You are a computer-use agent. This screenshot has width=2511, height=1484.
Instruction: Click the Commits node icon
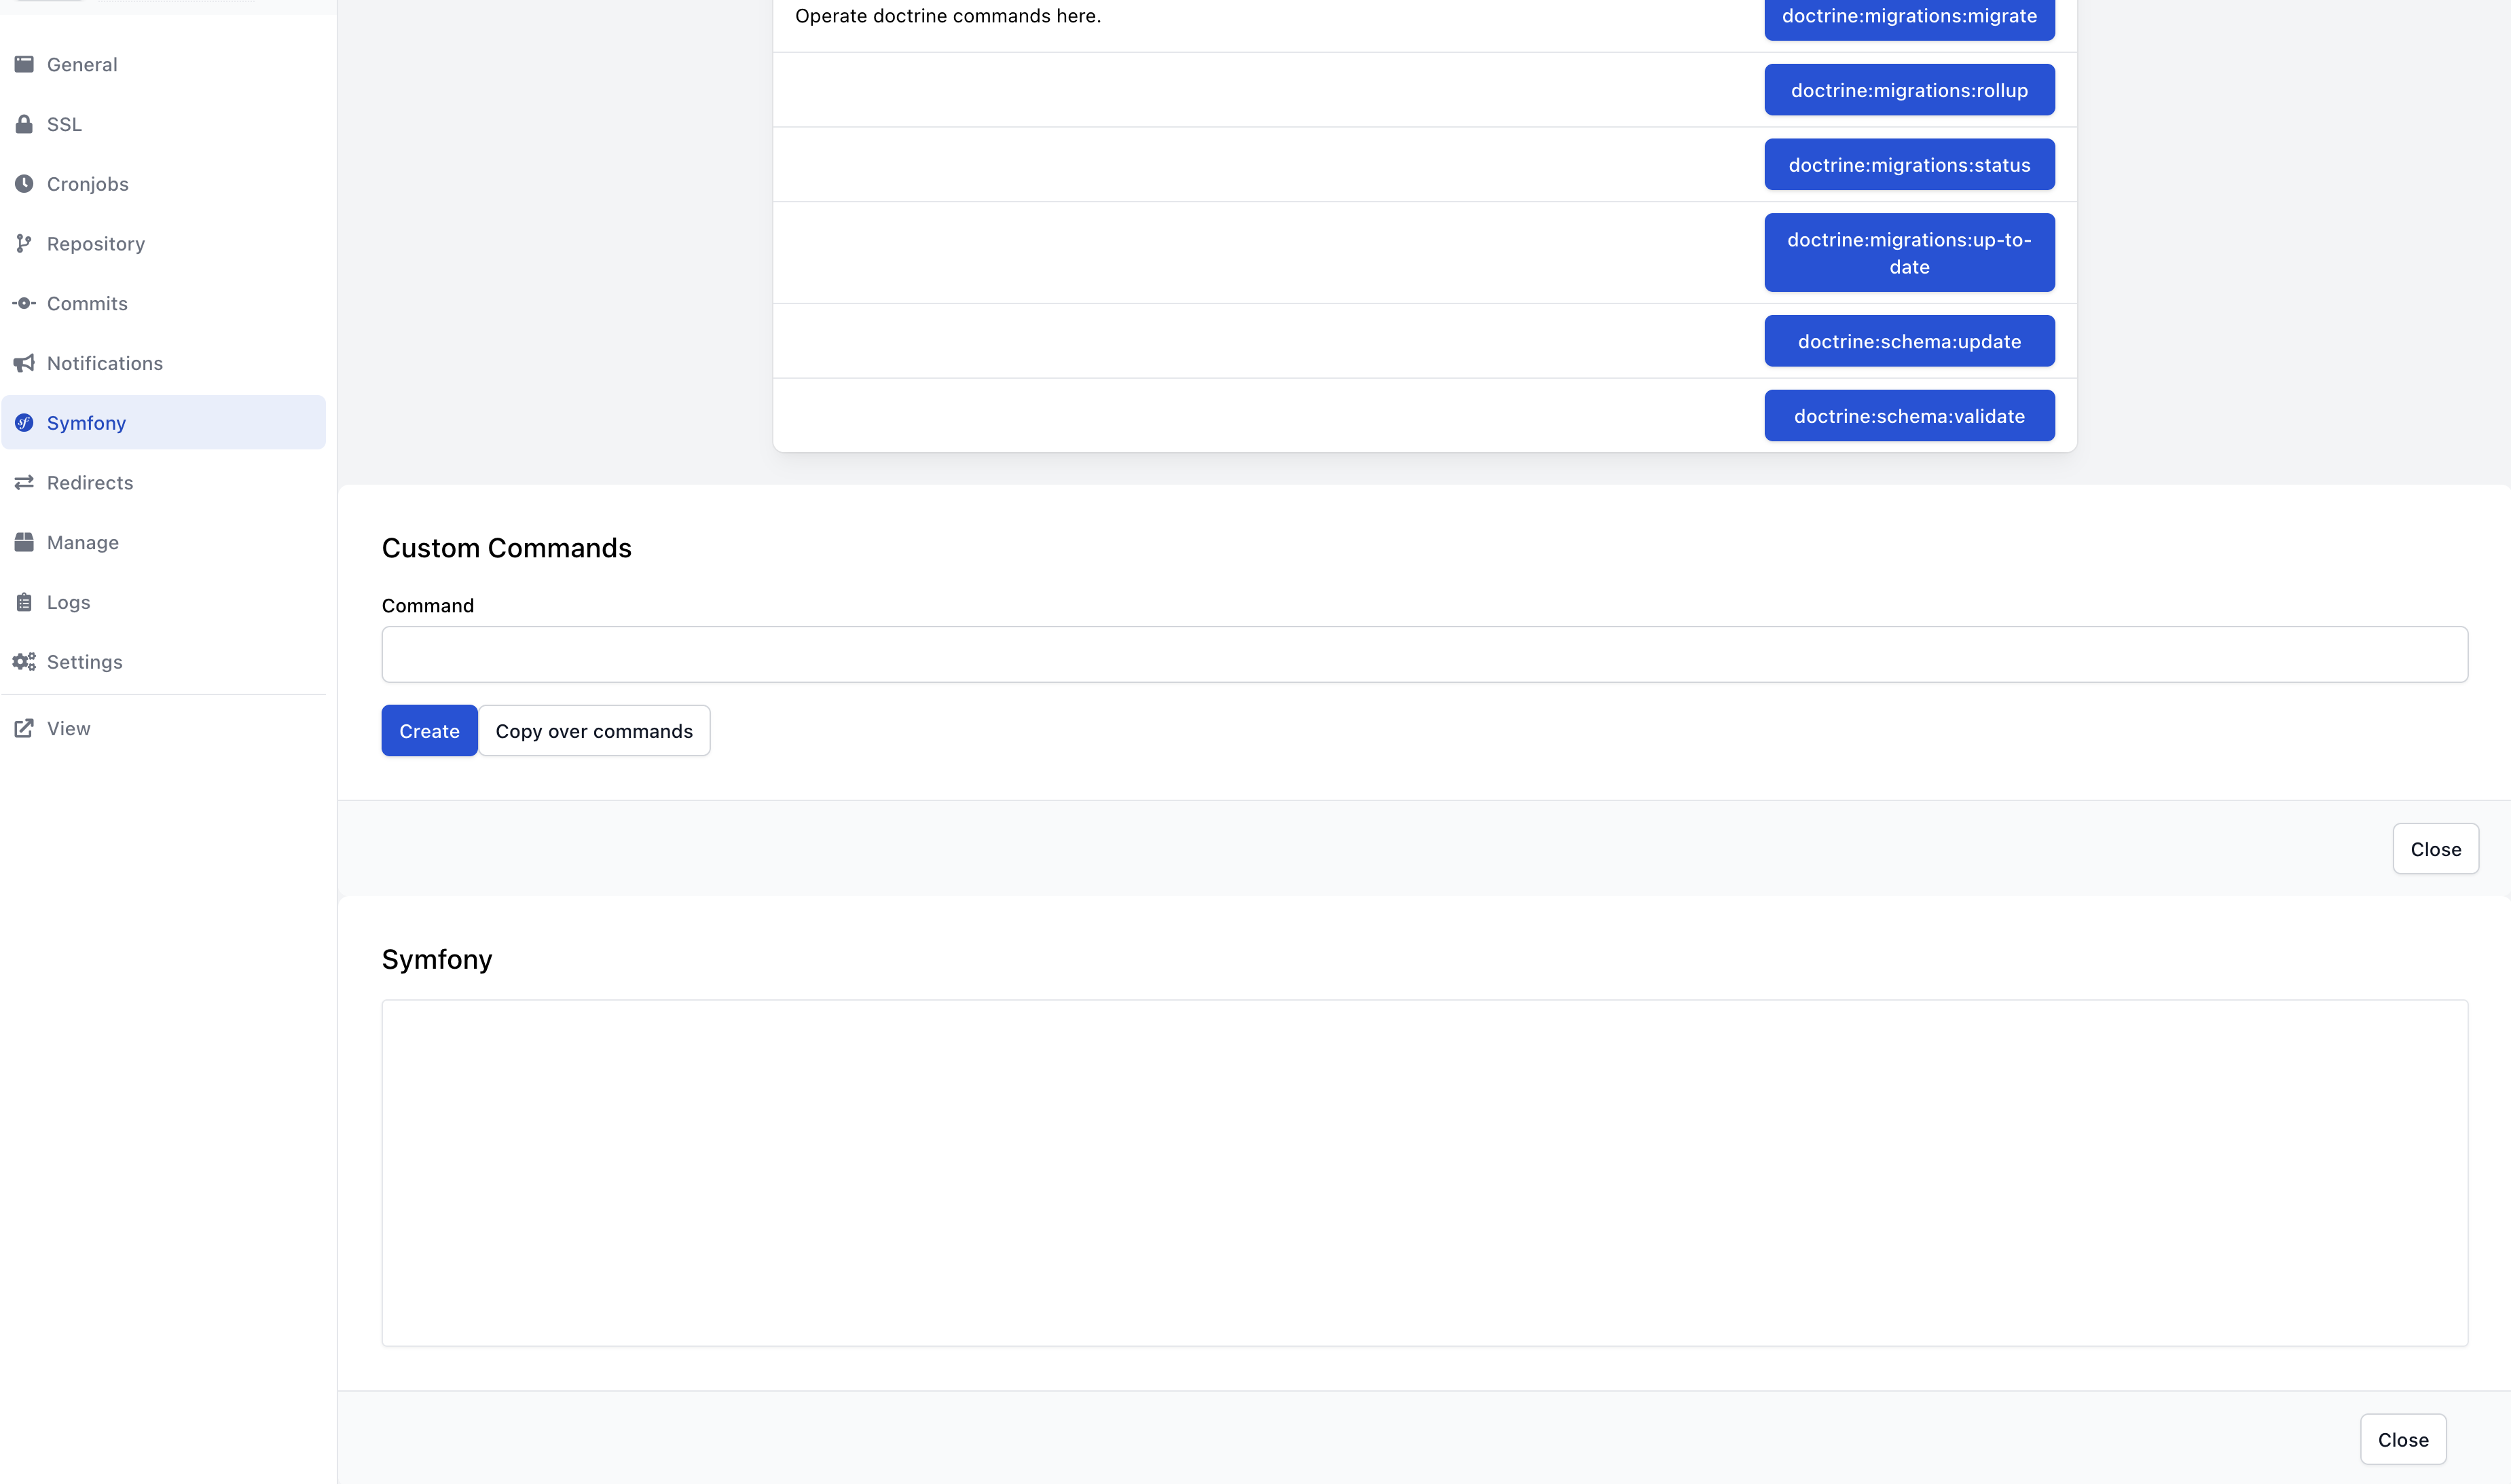(x=24, y=303)
